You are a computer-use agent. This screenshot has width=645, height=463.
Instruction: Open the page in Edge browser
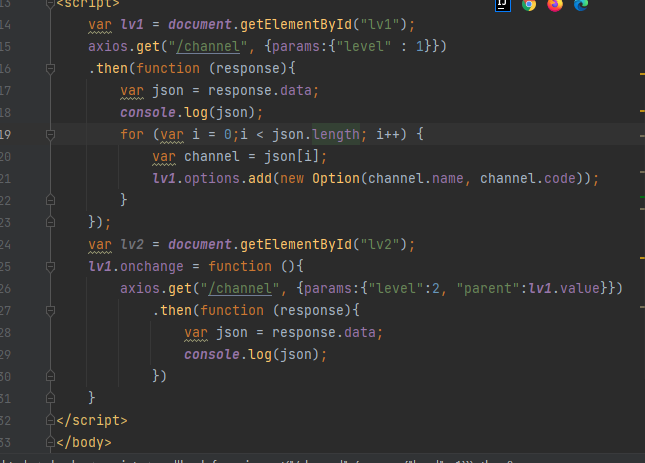point(581,5)
